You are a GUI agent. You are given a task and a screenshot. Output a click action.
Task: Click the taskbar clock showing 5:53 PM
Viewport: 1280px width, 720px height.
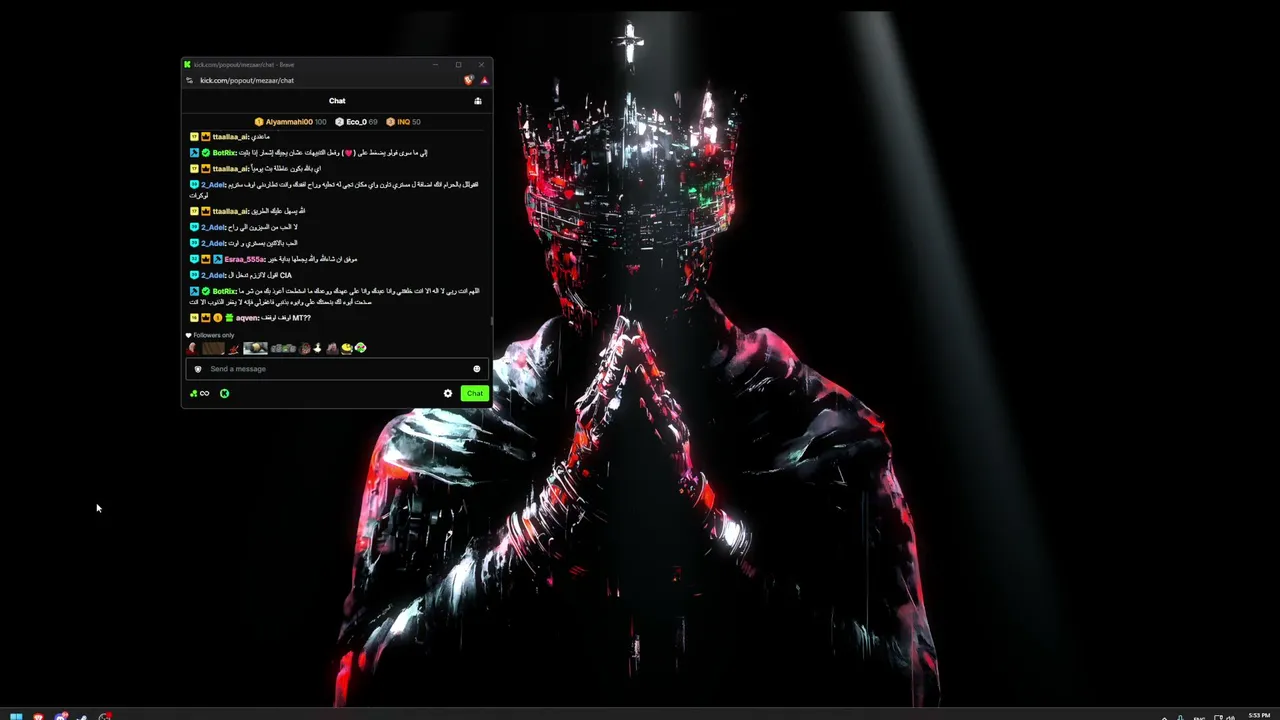1259,716
